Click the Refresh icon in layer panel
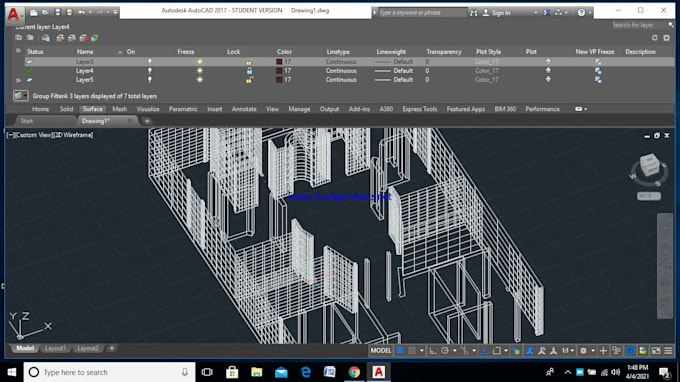 [x=654, y=38]
